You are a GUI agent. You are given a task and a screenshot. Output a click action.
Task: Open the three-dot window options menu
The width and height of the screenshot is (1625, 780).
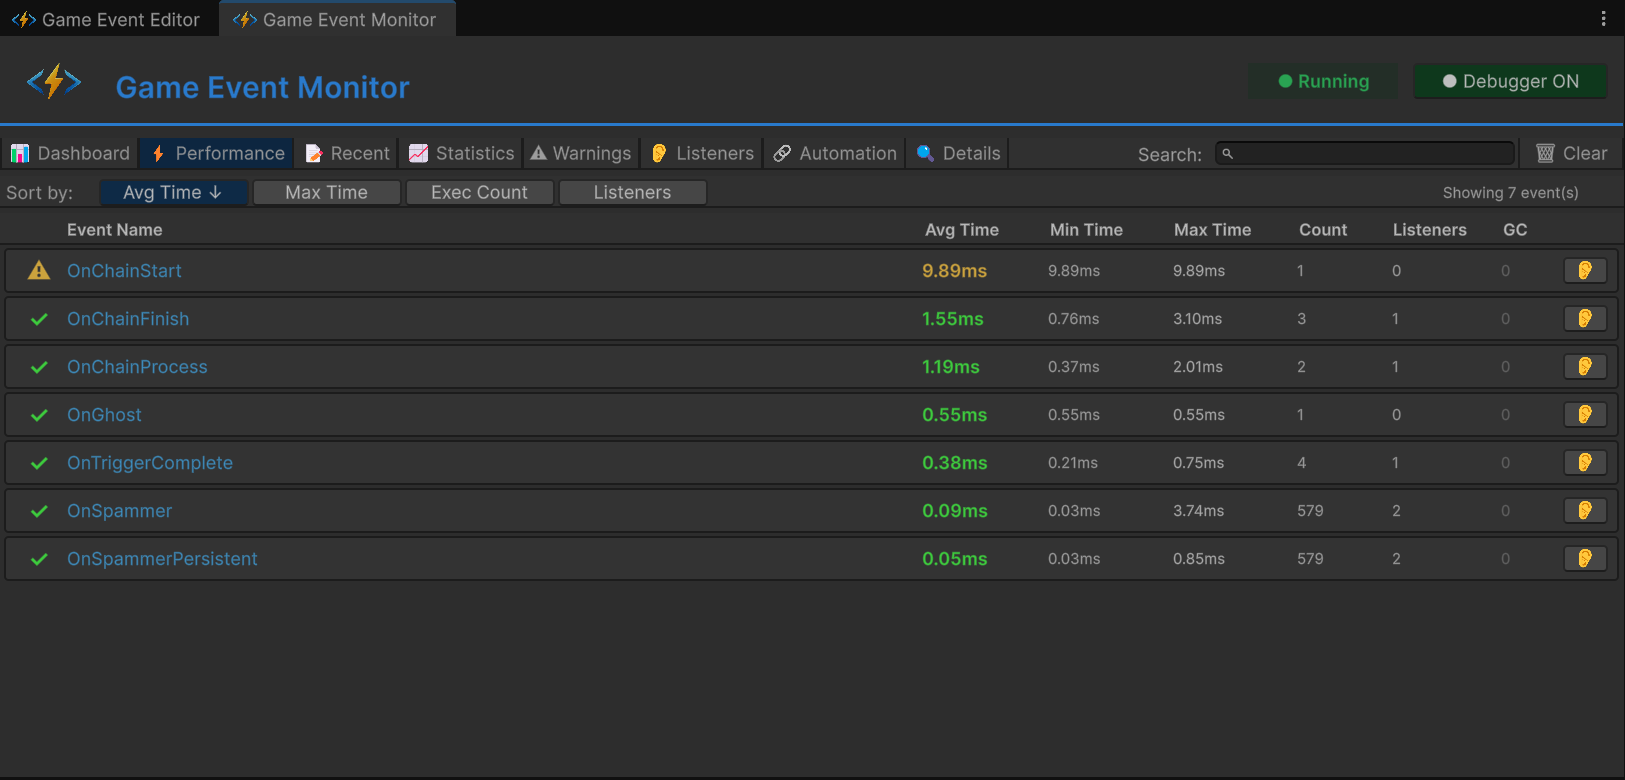[x=1603, y=19]
